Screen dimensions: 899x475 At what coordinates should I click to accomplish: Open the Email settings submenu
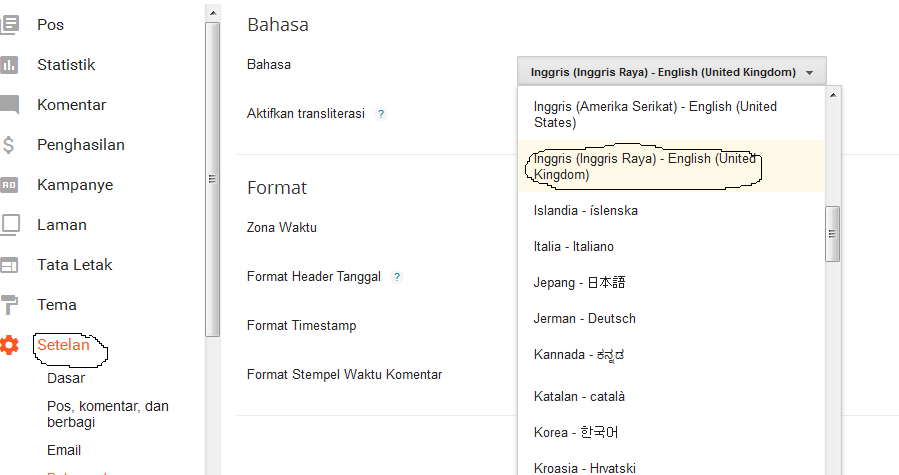click(x=64, y=450)
